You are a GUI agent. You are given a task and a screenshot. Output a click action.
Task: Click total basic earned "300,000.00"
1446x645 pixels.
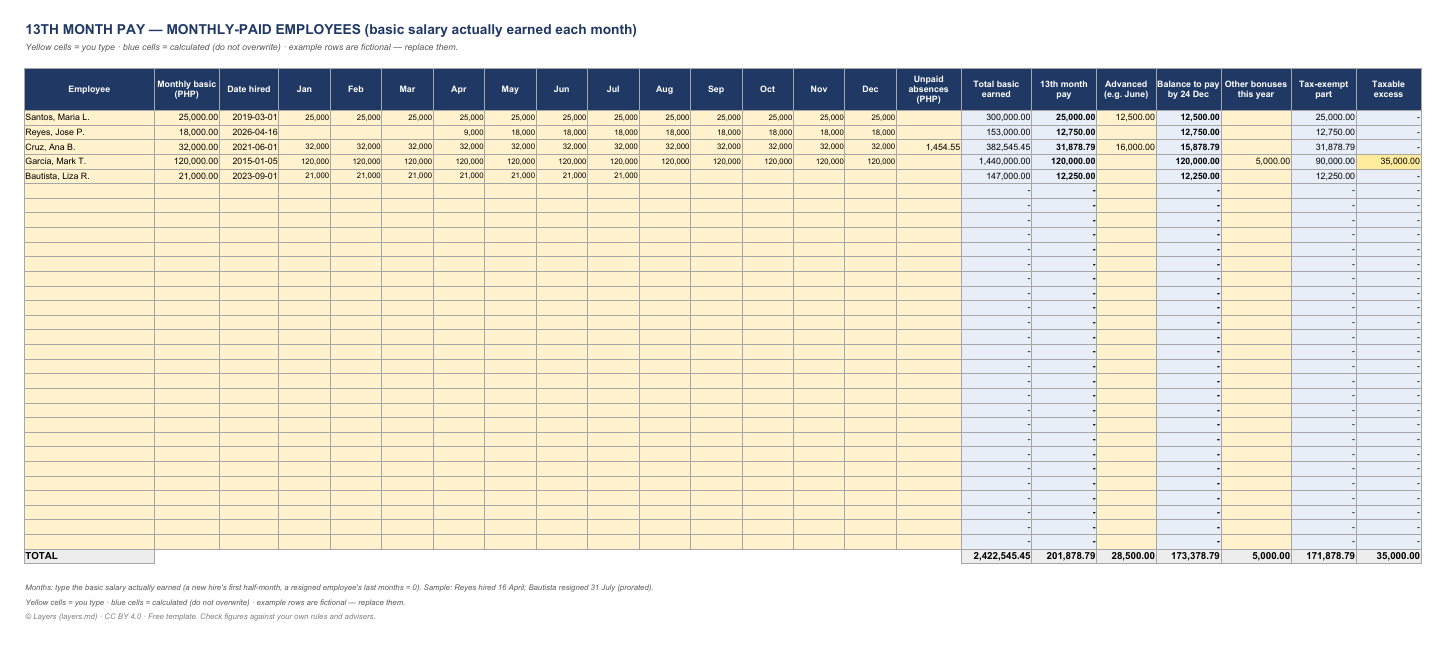(x=996, y=117)
